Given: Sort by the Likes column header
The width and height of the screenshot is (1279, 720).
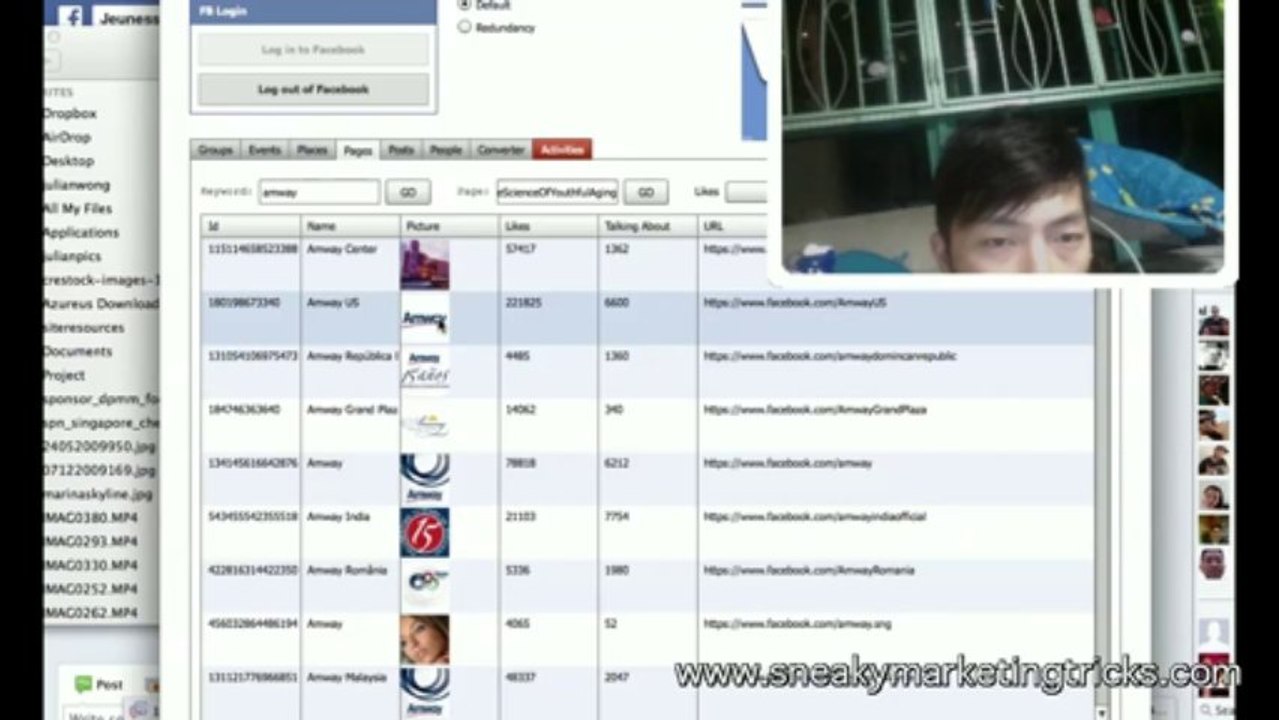Looking at the screenshot, I should tap(548, 227).
